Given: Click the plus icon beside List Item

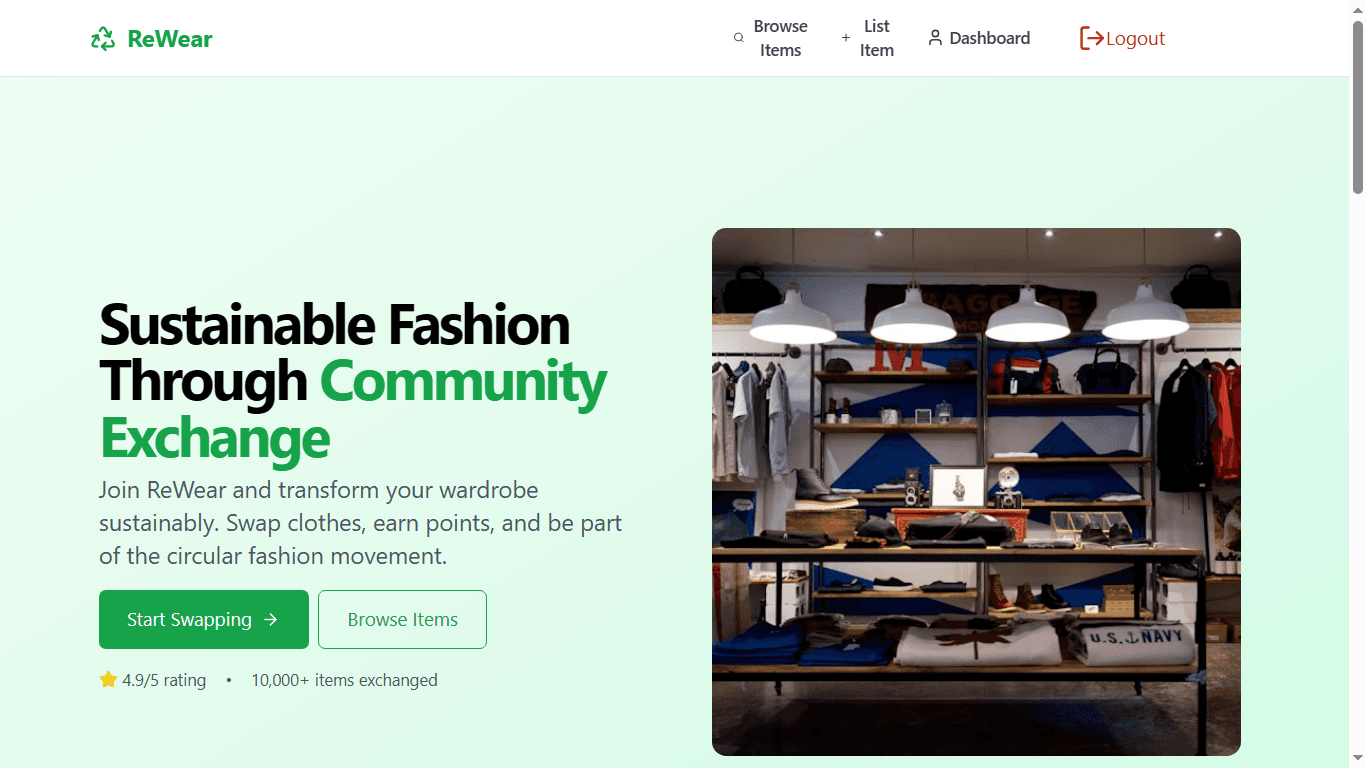Looking at the screenshot, I should (846, 38).
